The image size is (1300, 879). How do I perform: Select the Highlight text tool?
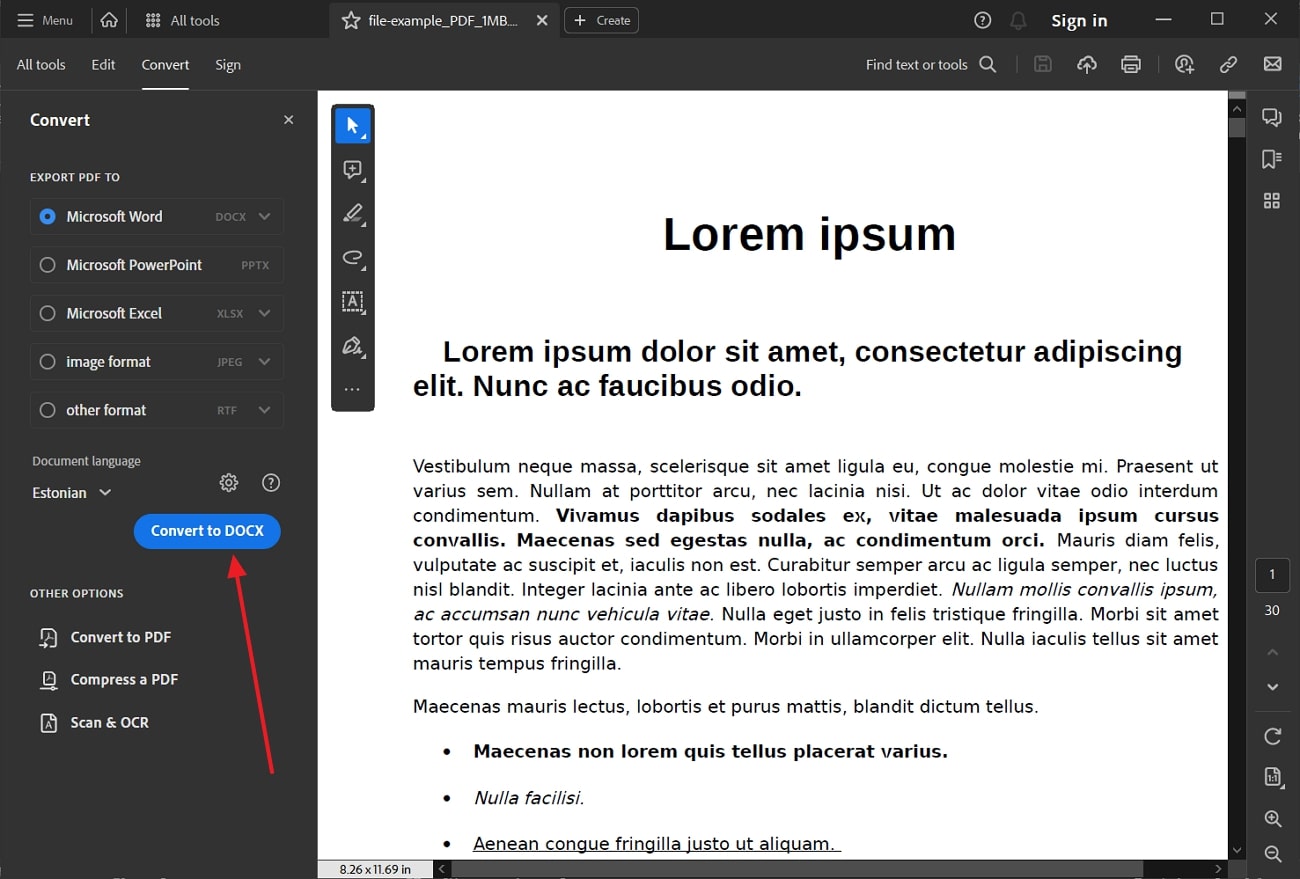coord(353,213)
